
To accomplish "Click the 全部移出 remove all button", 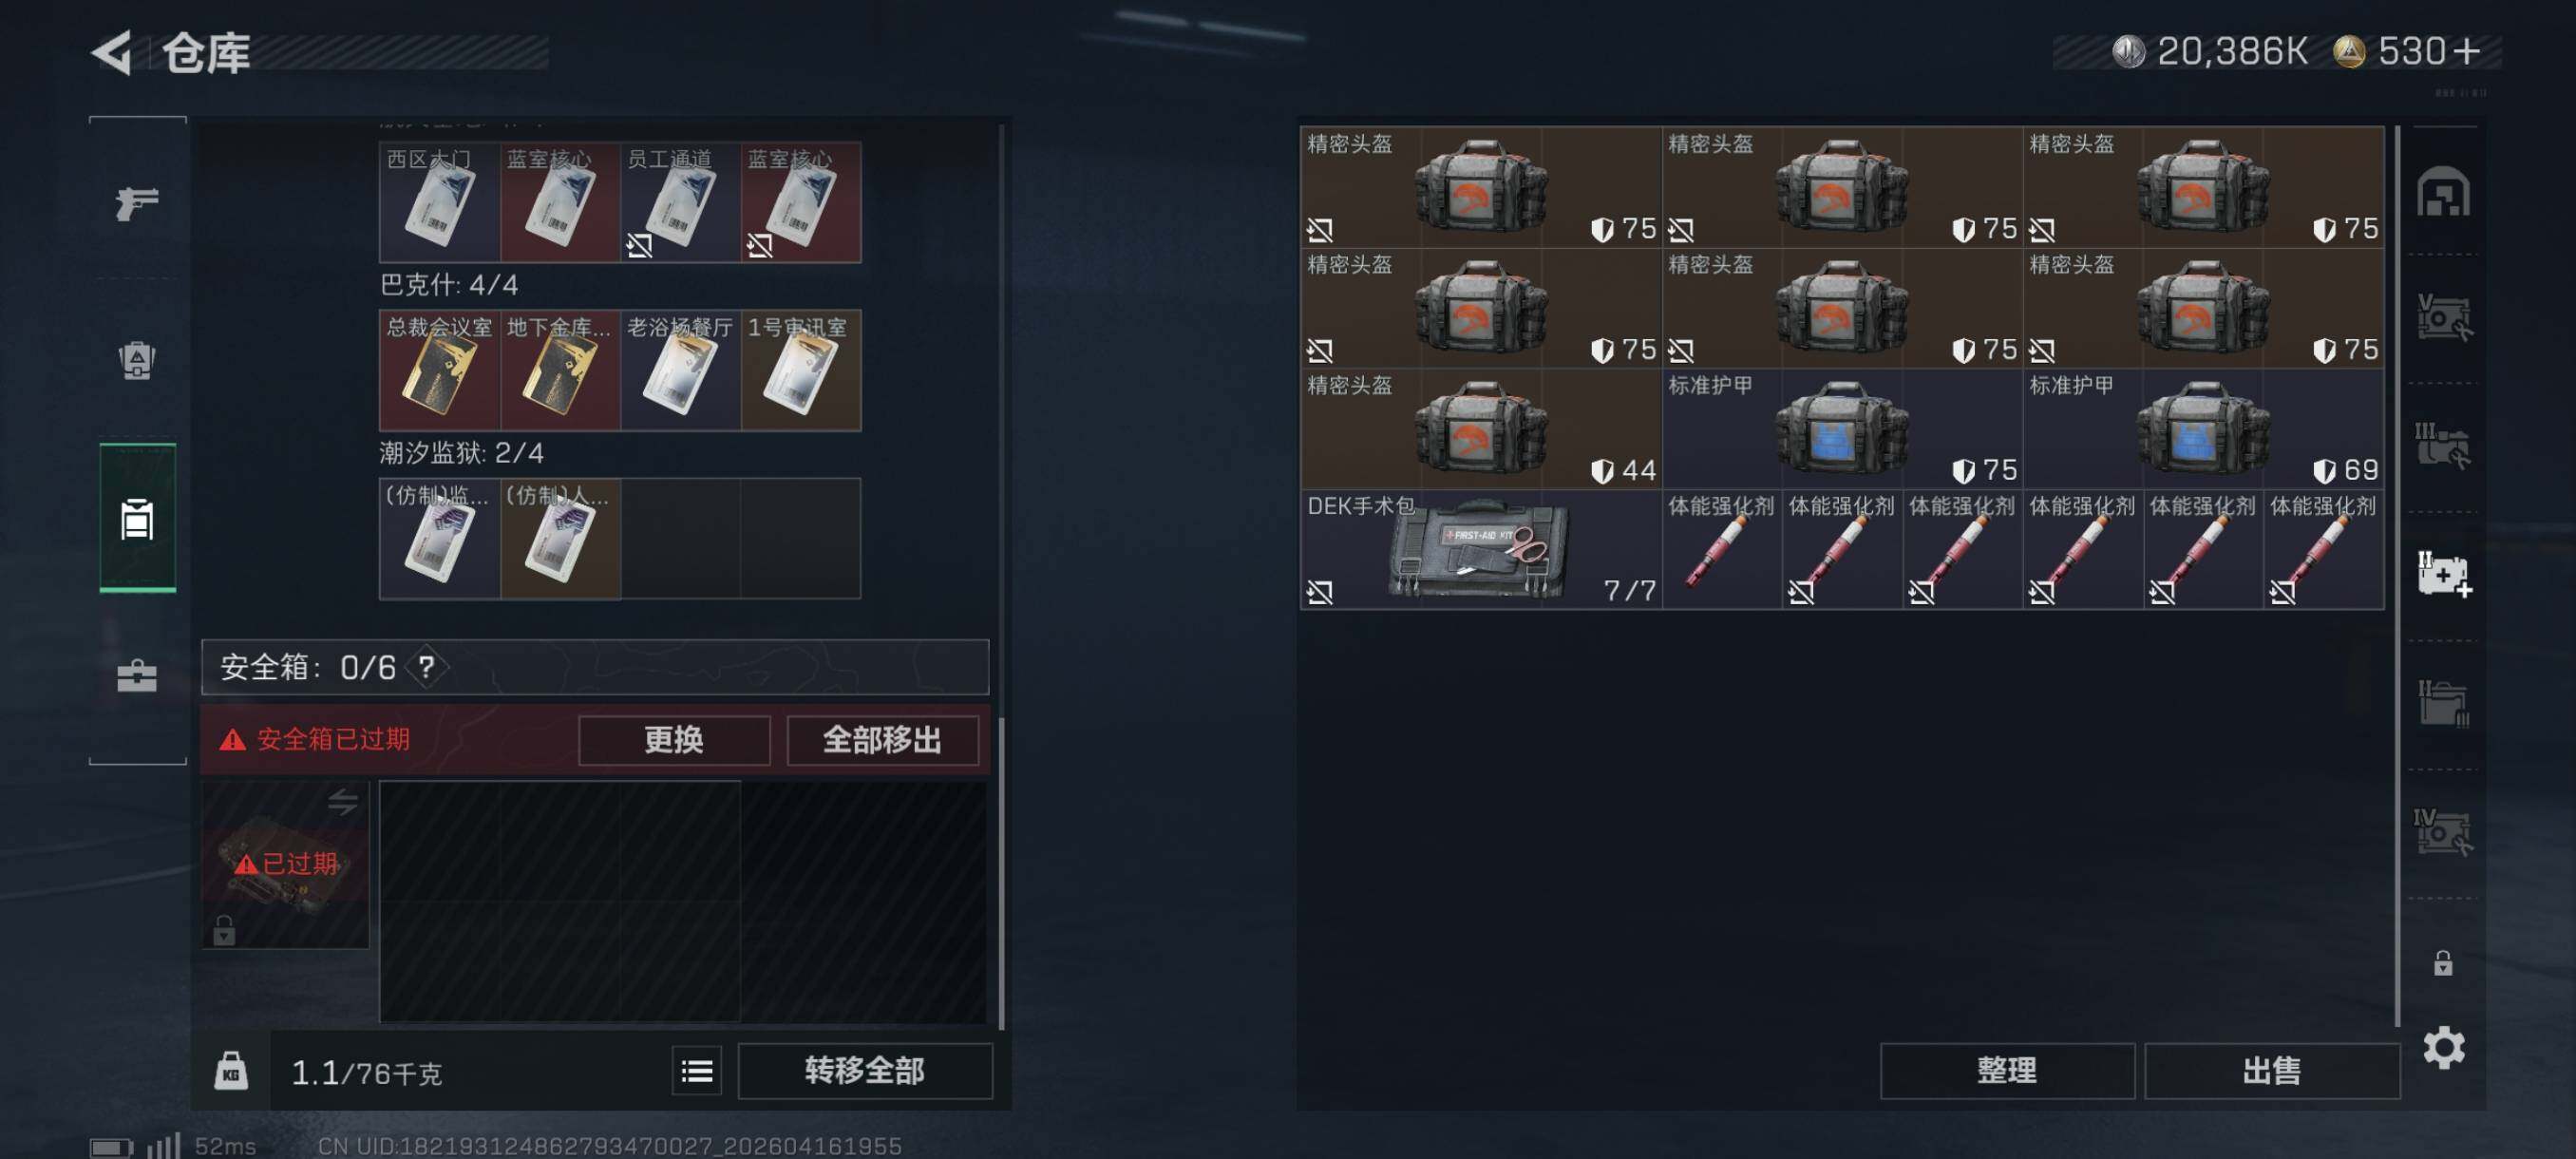I will (882, 740).
